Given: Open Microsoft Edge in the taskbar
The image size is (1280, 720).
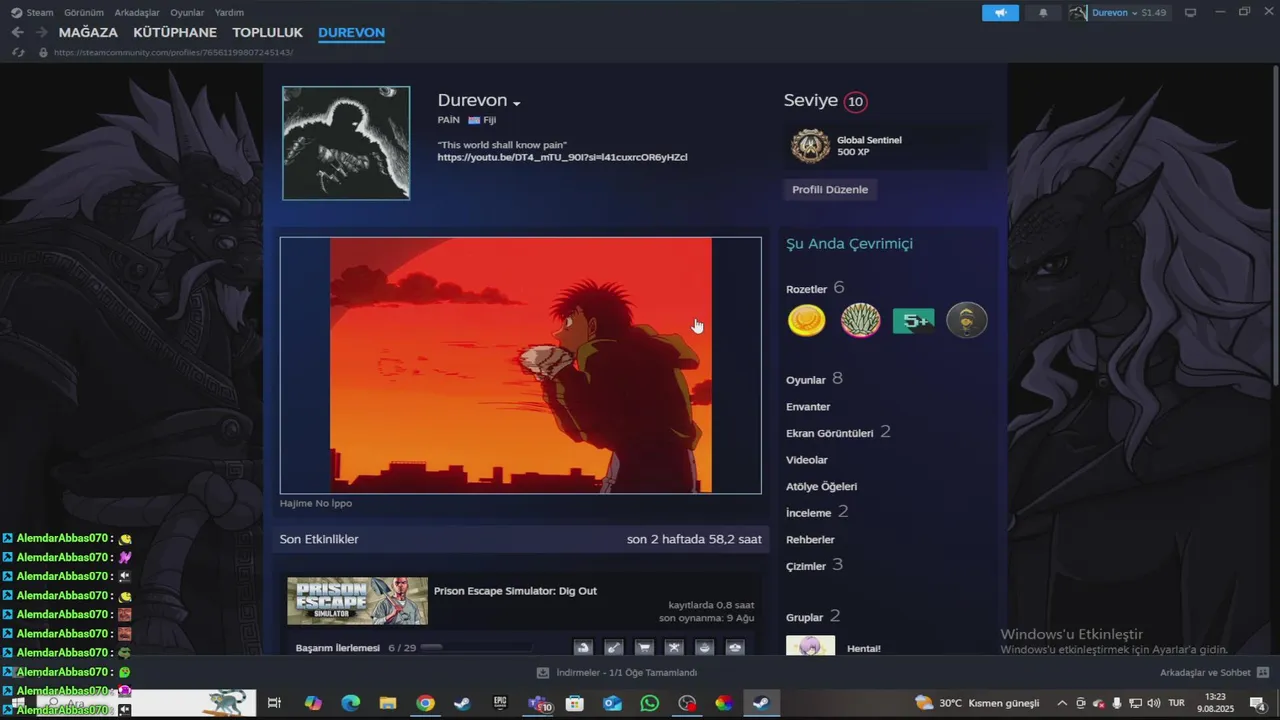Looking at the screenshot, I should click(350, 703).
